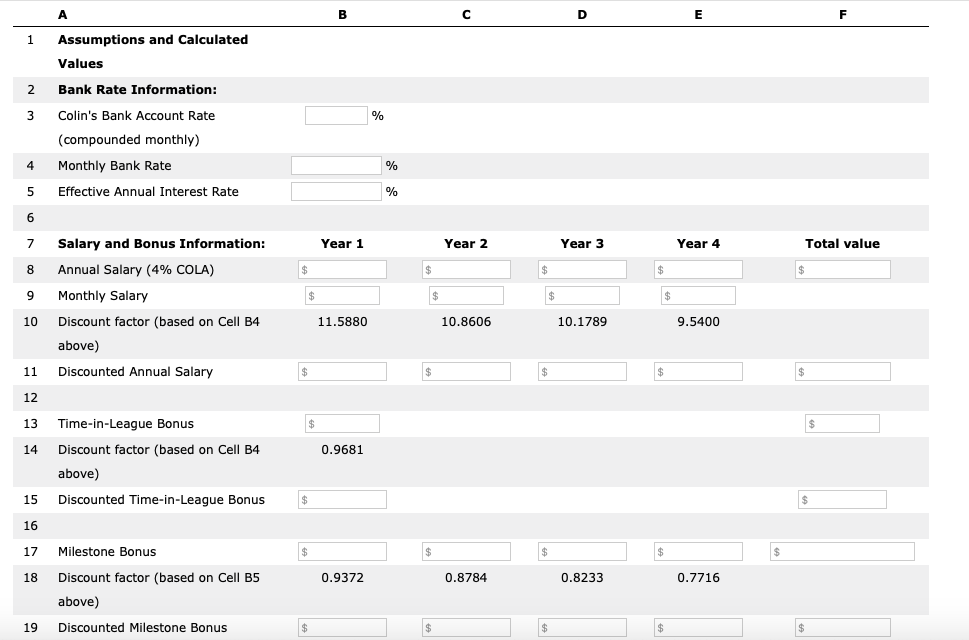The image size is (969, 640).
Task: Click the discount factor value 0.9372
Action: tap(342, 578)
